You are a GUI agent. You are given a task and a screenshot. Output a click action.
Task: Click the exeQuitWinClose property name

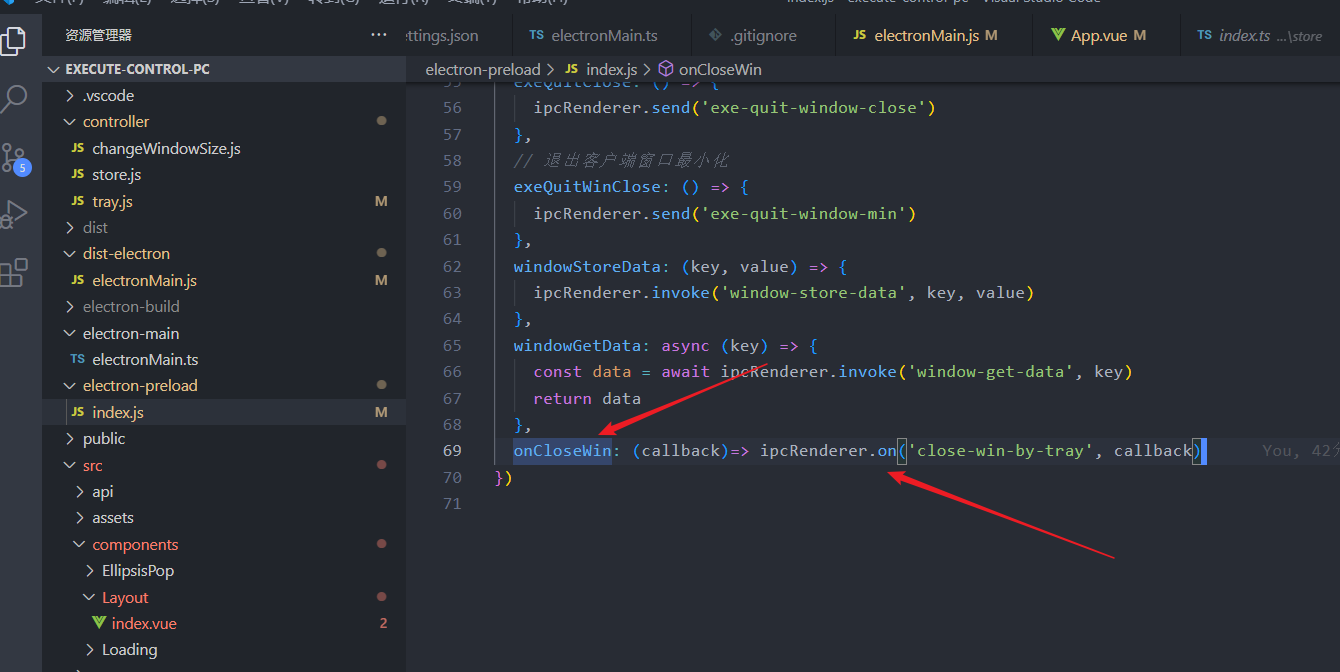pyautogui.click(x=588, y=187)
